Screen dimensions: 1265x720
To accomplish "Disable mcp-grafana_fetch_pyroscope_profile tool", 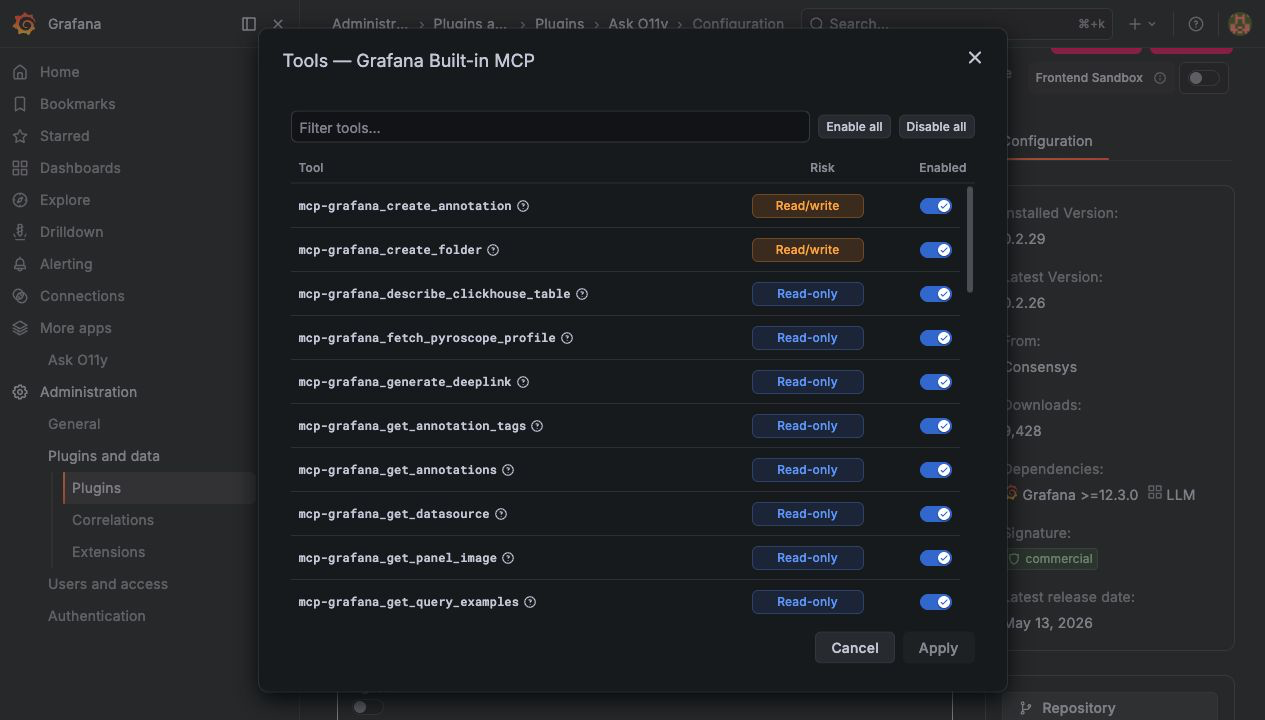I will [x=936, y=338].
